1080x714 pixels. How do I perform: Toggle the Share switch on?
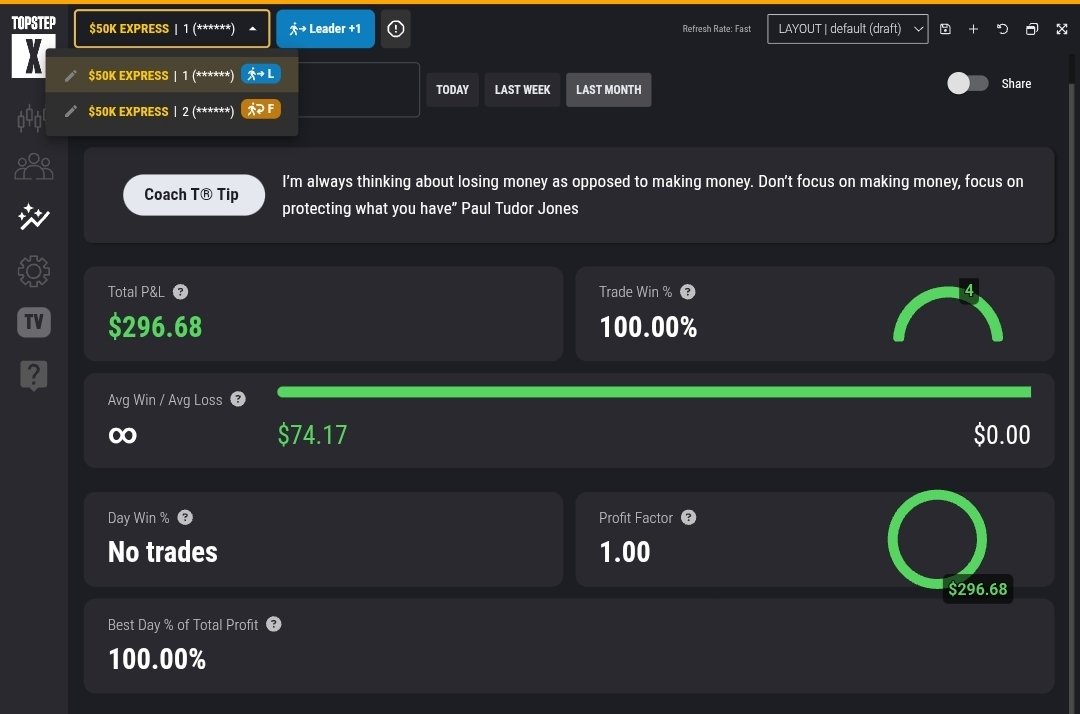pyautogui.click(x=966, y=84)
